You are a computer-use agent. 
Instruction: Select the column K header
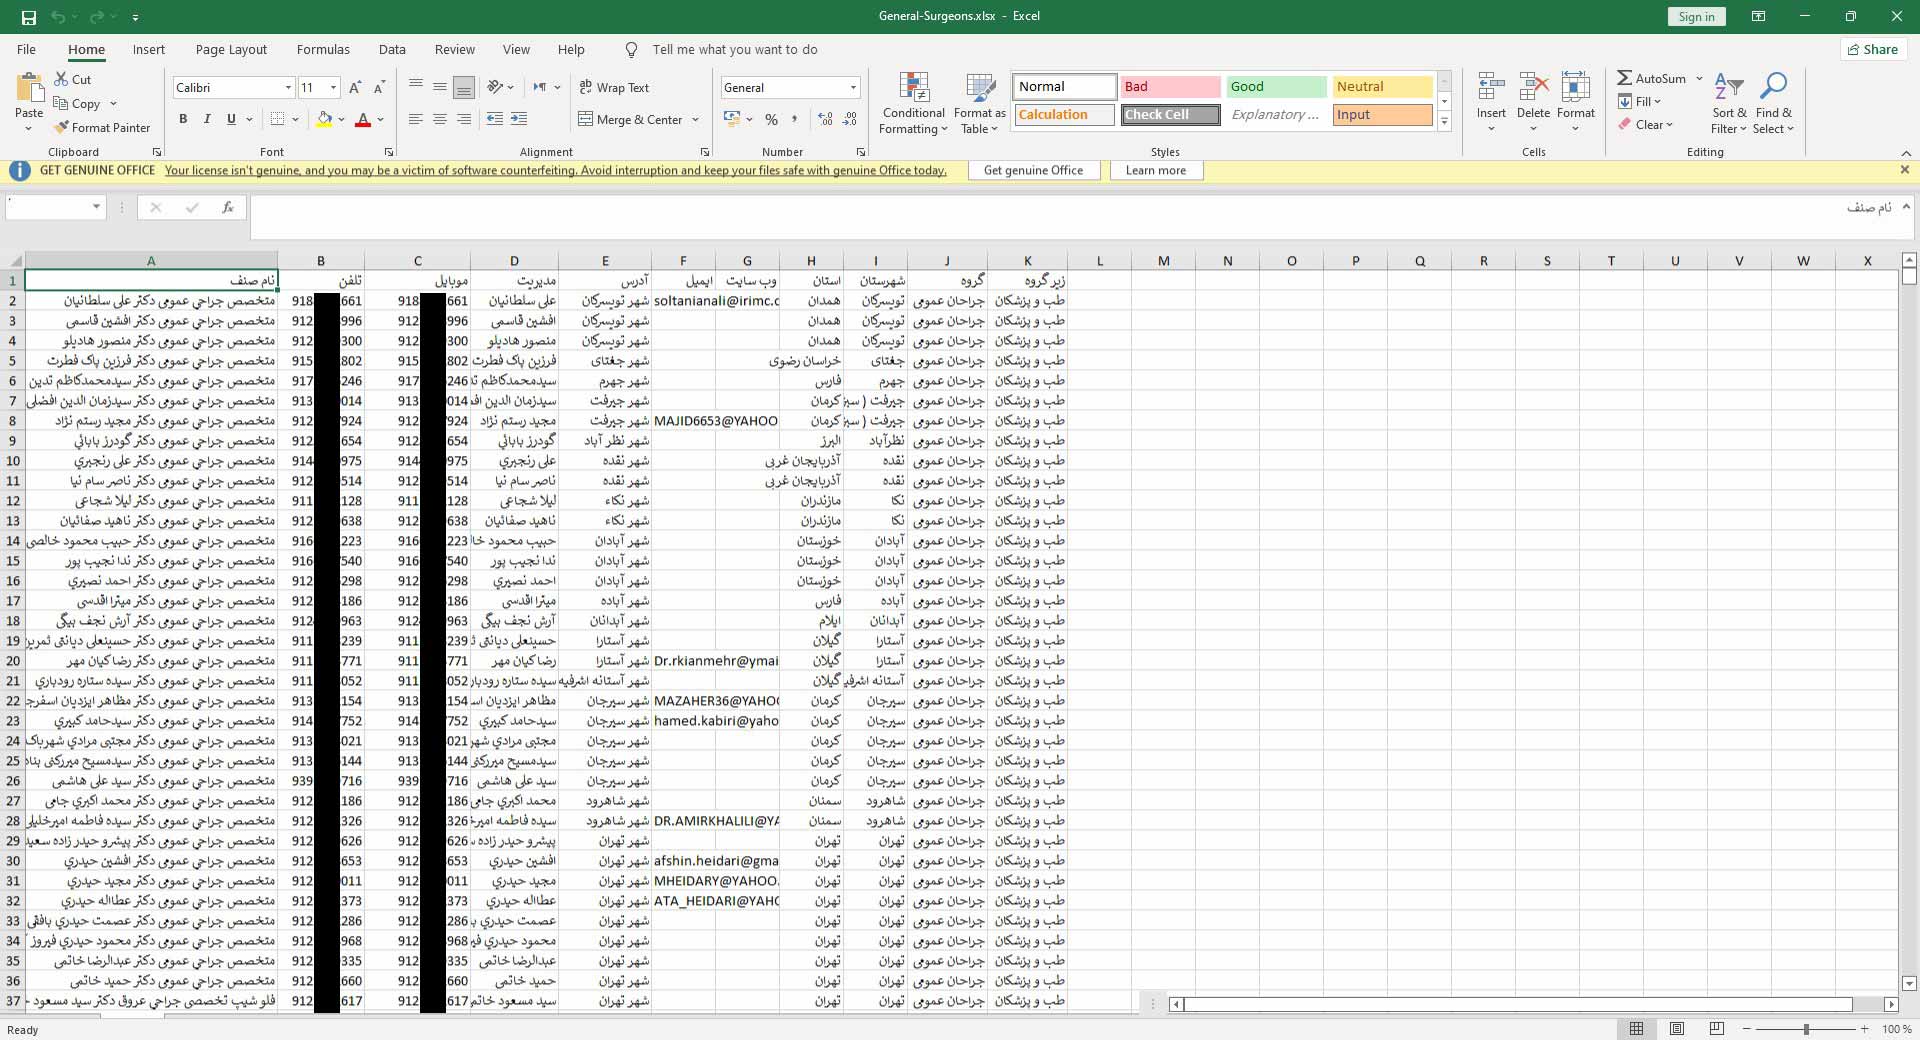pos(1027,261)
